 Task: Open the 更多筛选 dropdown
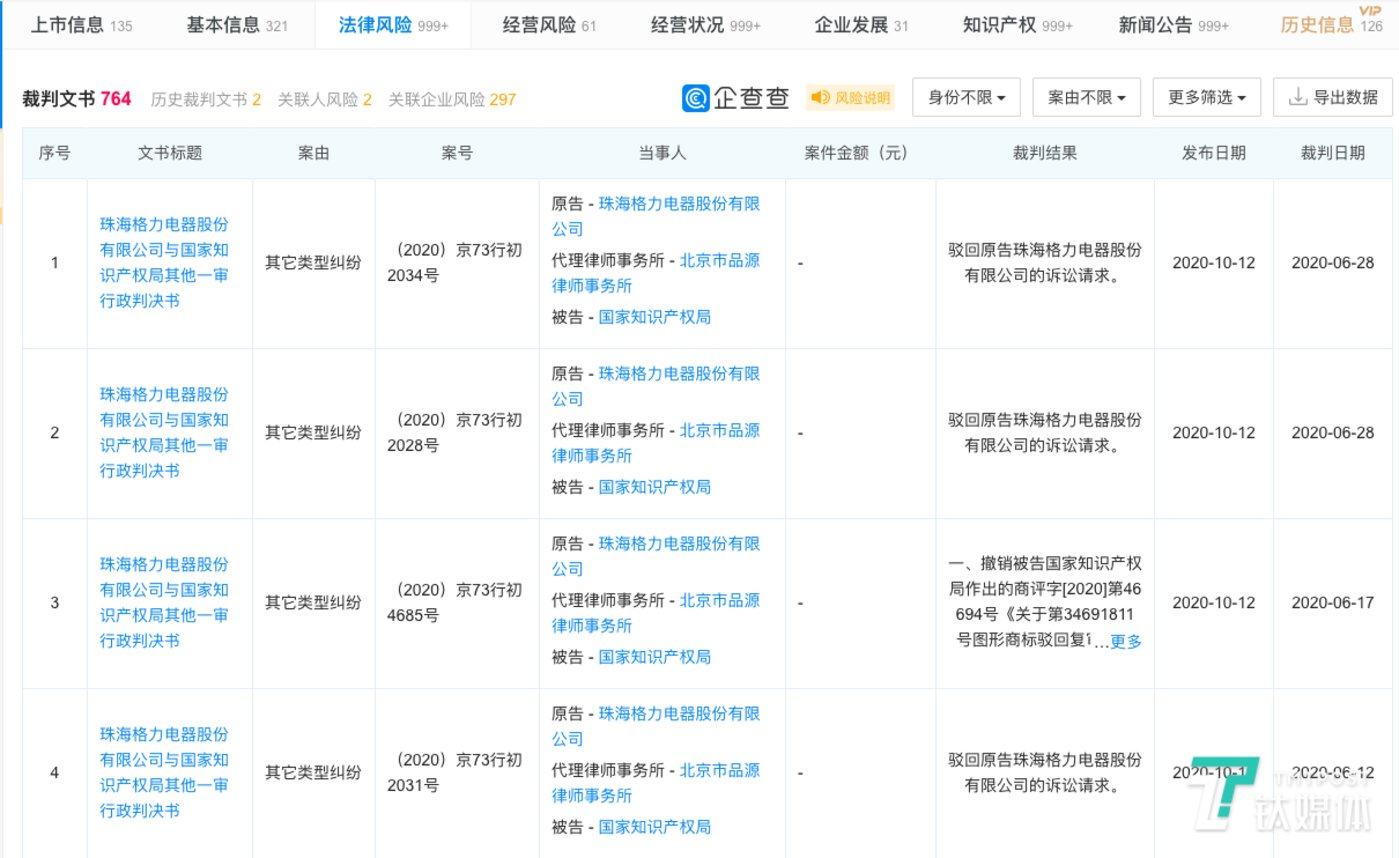pos(1207,97)
